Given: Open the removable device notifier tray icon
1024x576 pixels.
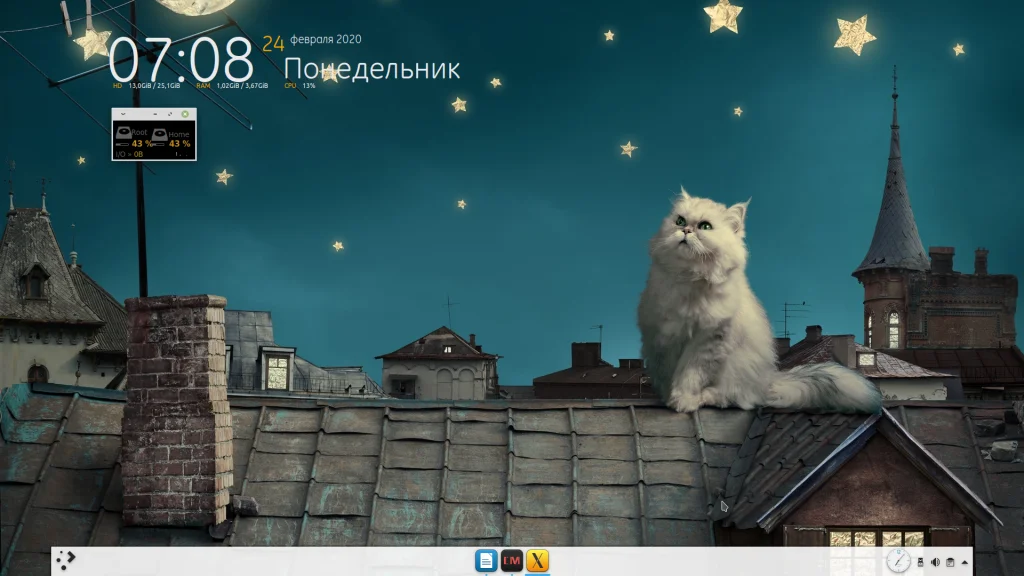Looking at the screenshot, I should click(x=920, y=562).
